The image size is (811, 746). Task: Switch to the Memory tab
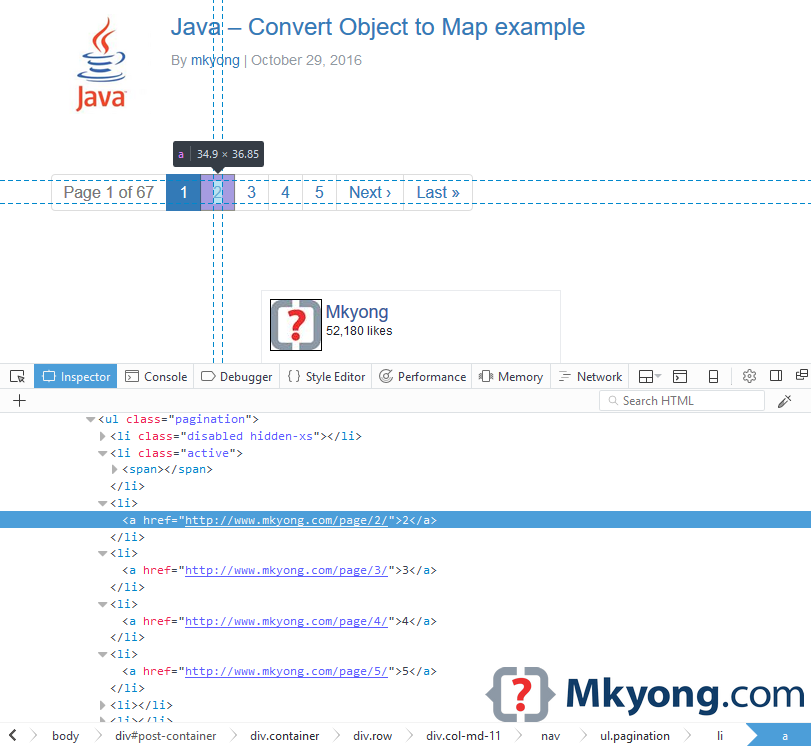click(x=511, y=377)
